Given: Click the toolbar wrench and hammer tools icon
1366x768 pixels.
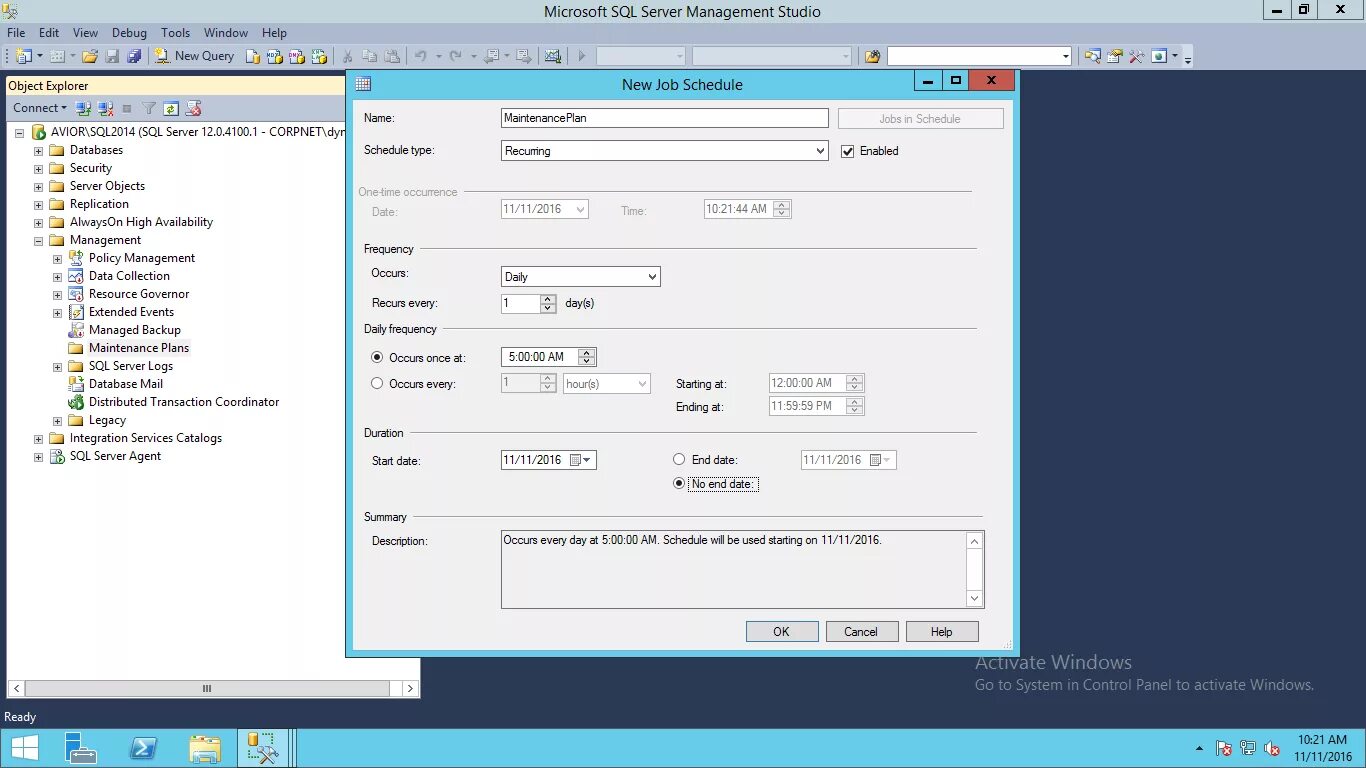Looking at the screenshot, I should pyautogui.click(x=1137, y=56).
